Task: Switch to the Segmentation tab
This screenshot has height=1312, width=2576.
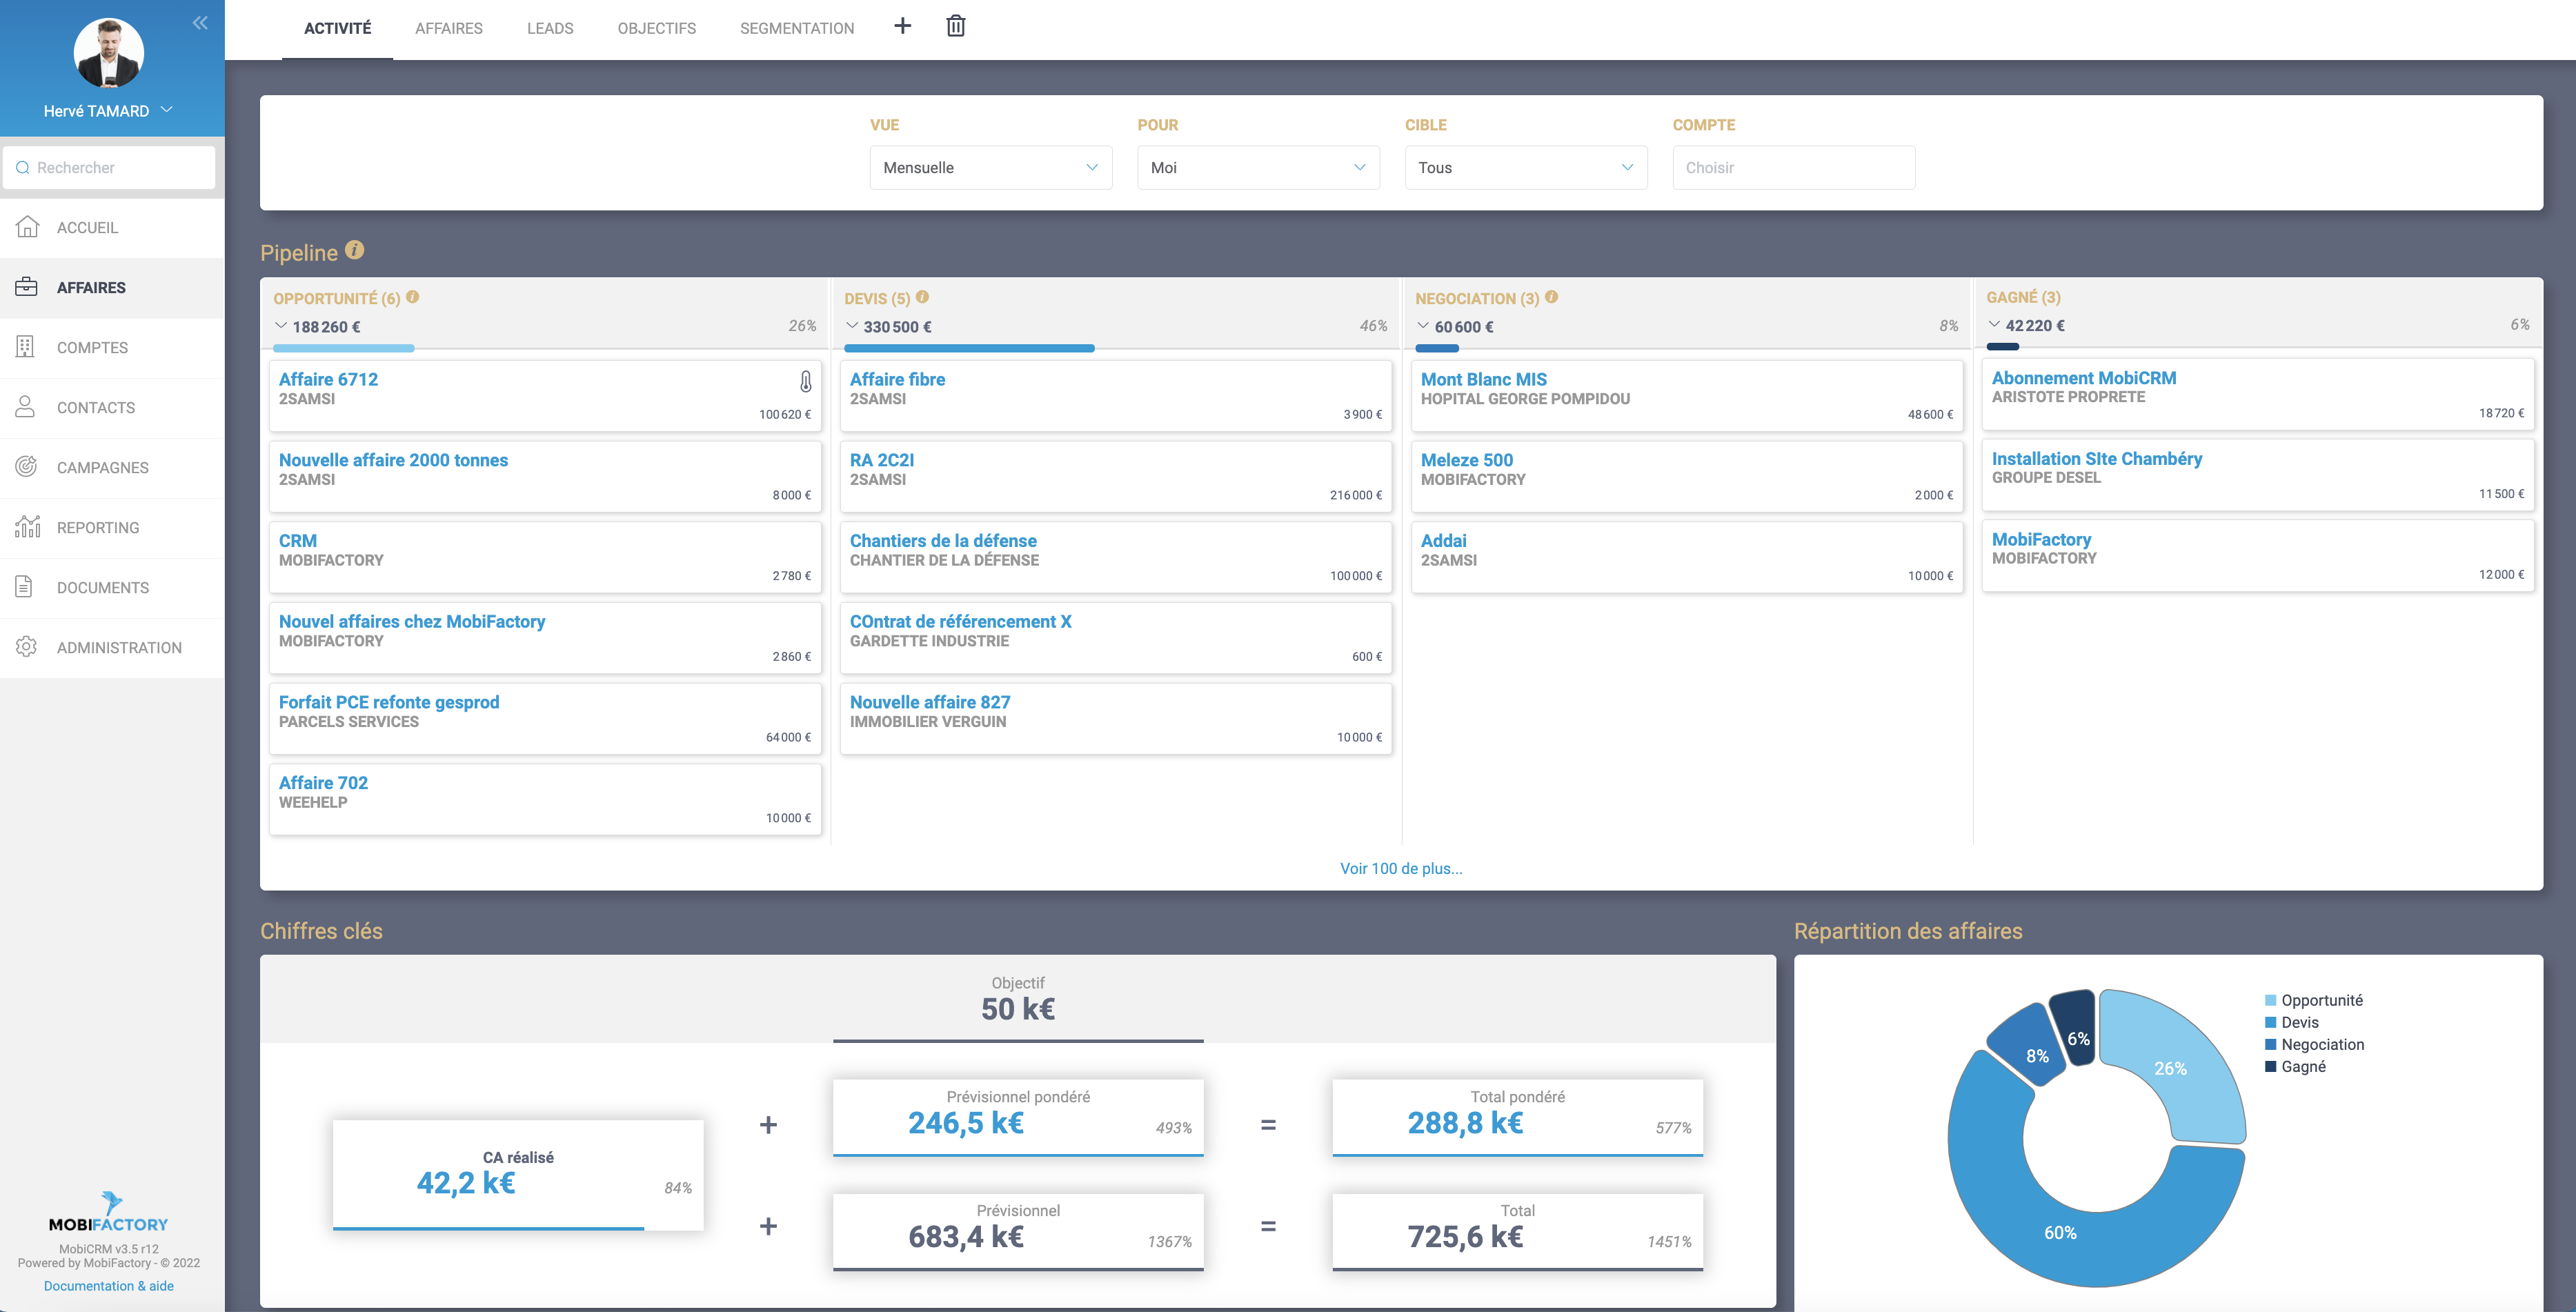Action: tap(796, 28)
